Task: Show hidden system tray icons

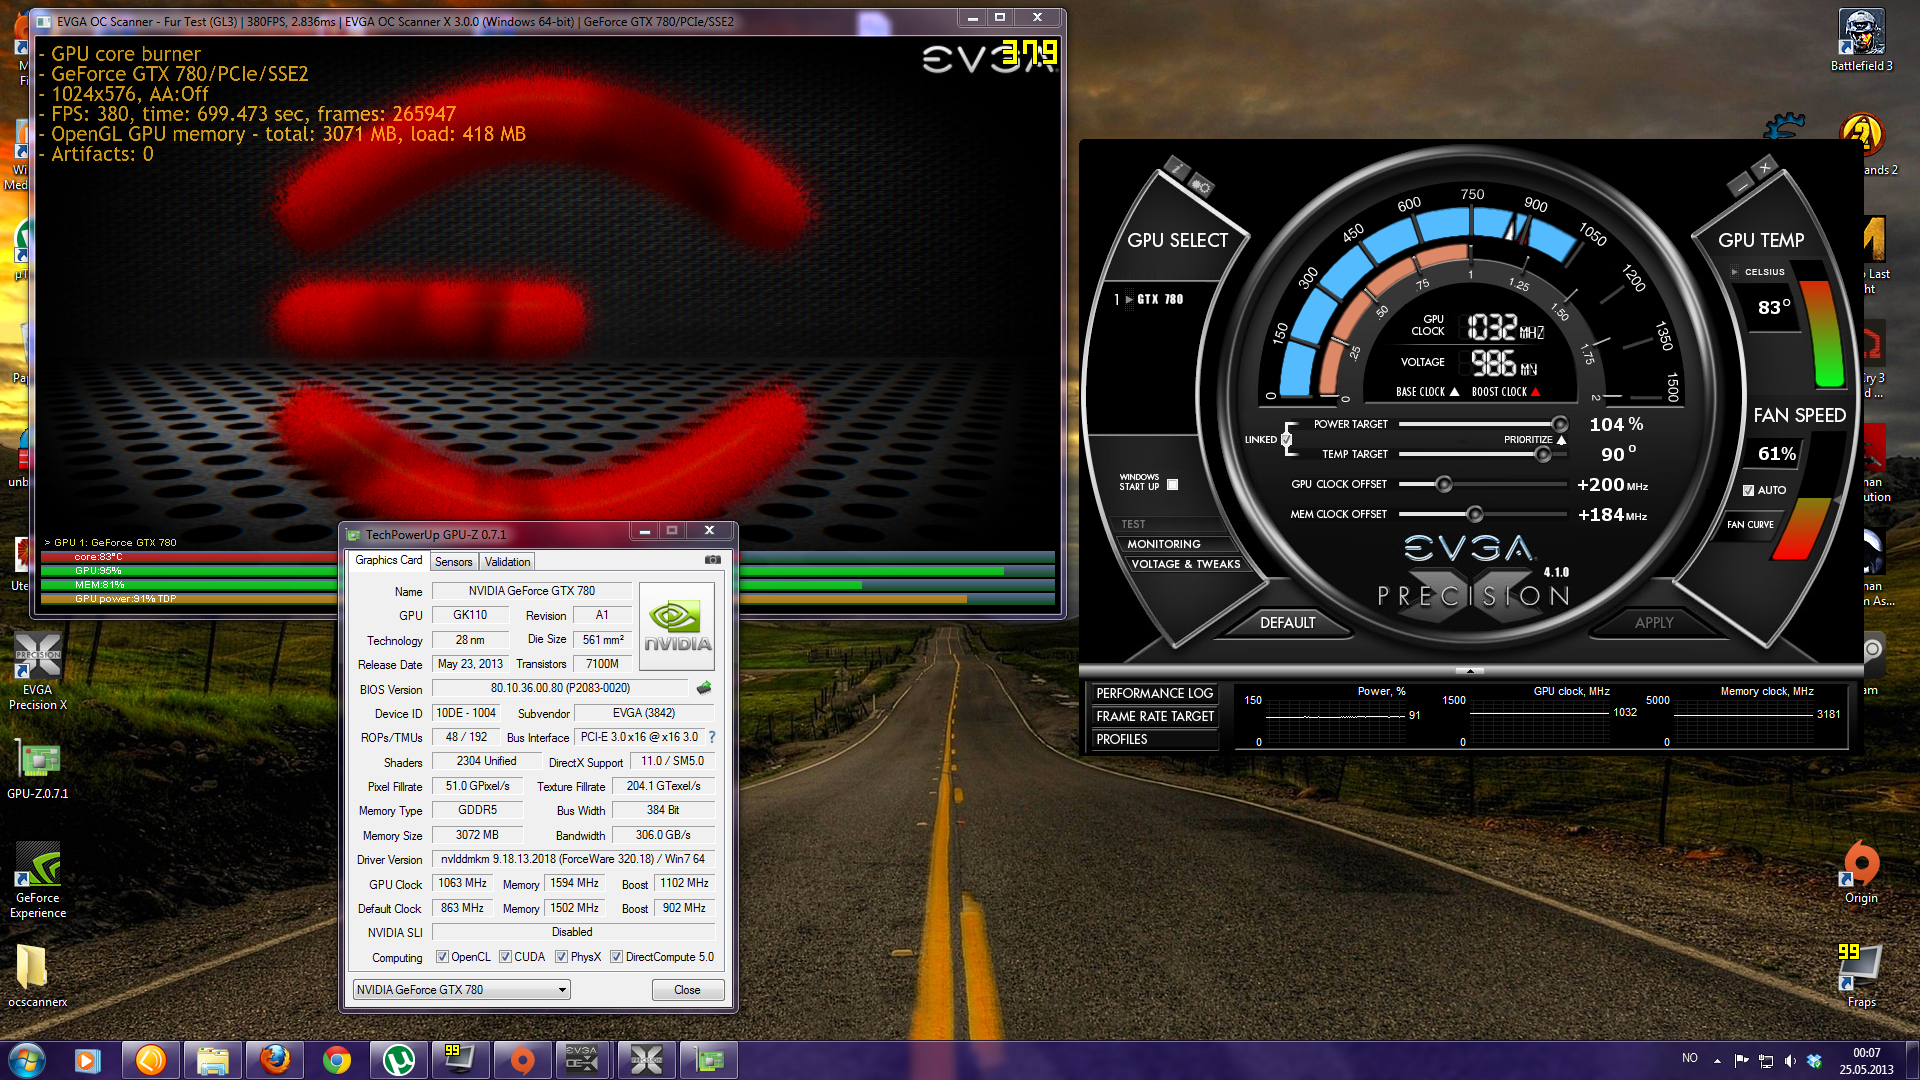Action: coord(1717,1061)
